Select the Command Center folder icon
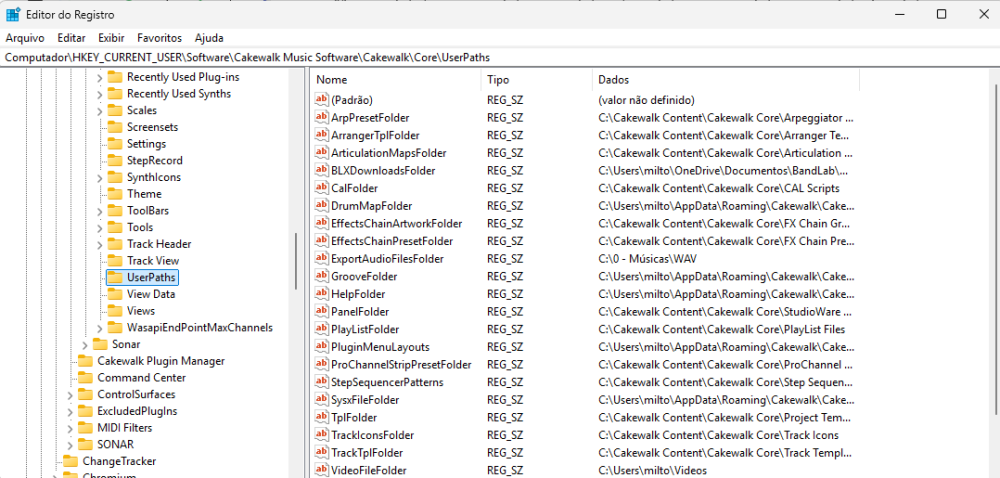This screenshot has width=1000, height=478. click(x=85, y=377)
